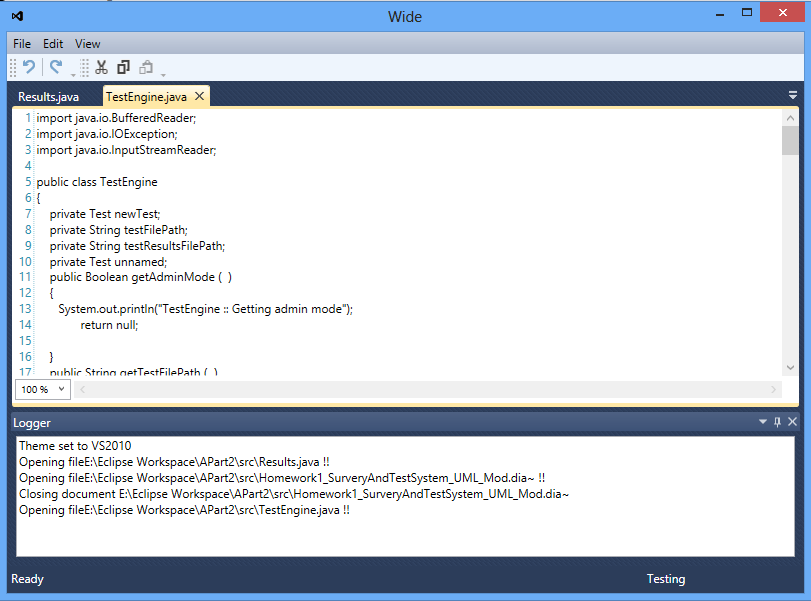Close the TestEngine.java tab
This screenshot has width=811, height=601.
199,96
